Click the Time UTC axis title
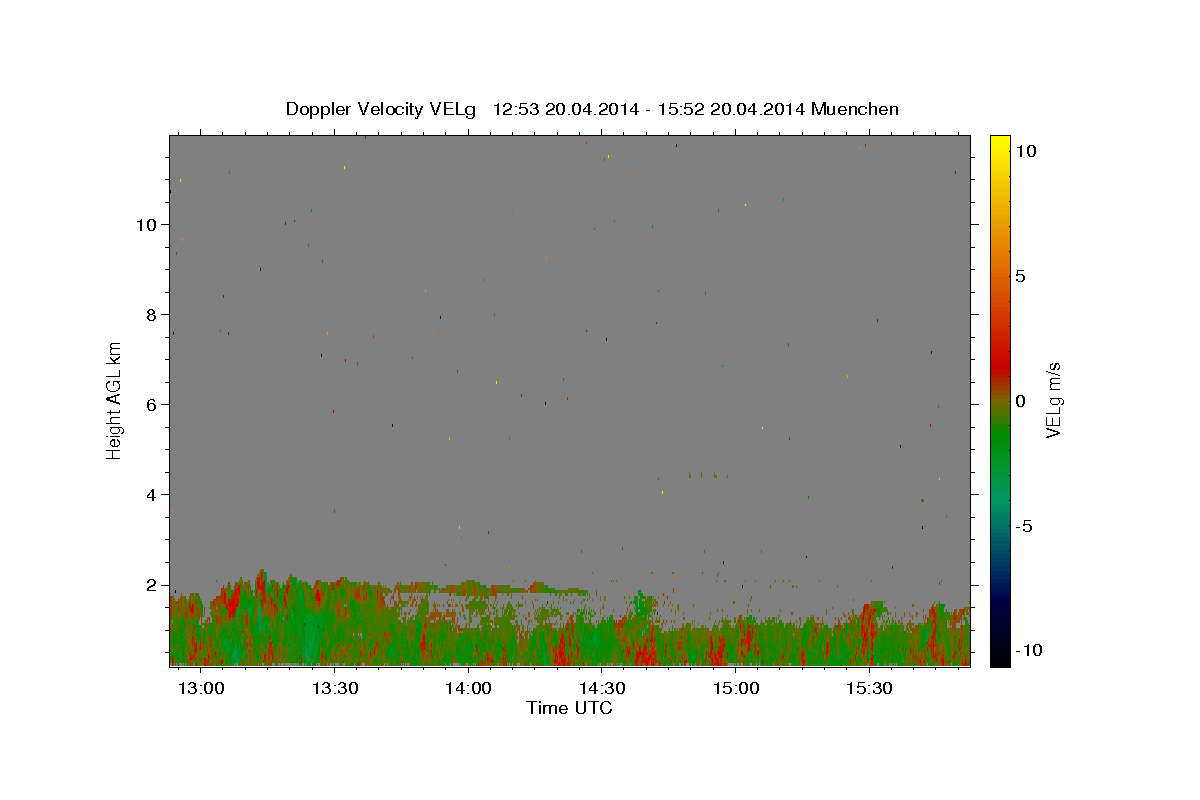The width and height of the screenshot is (1200, 800). tap(569, 708)
